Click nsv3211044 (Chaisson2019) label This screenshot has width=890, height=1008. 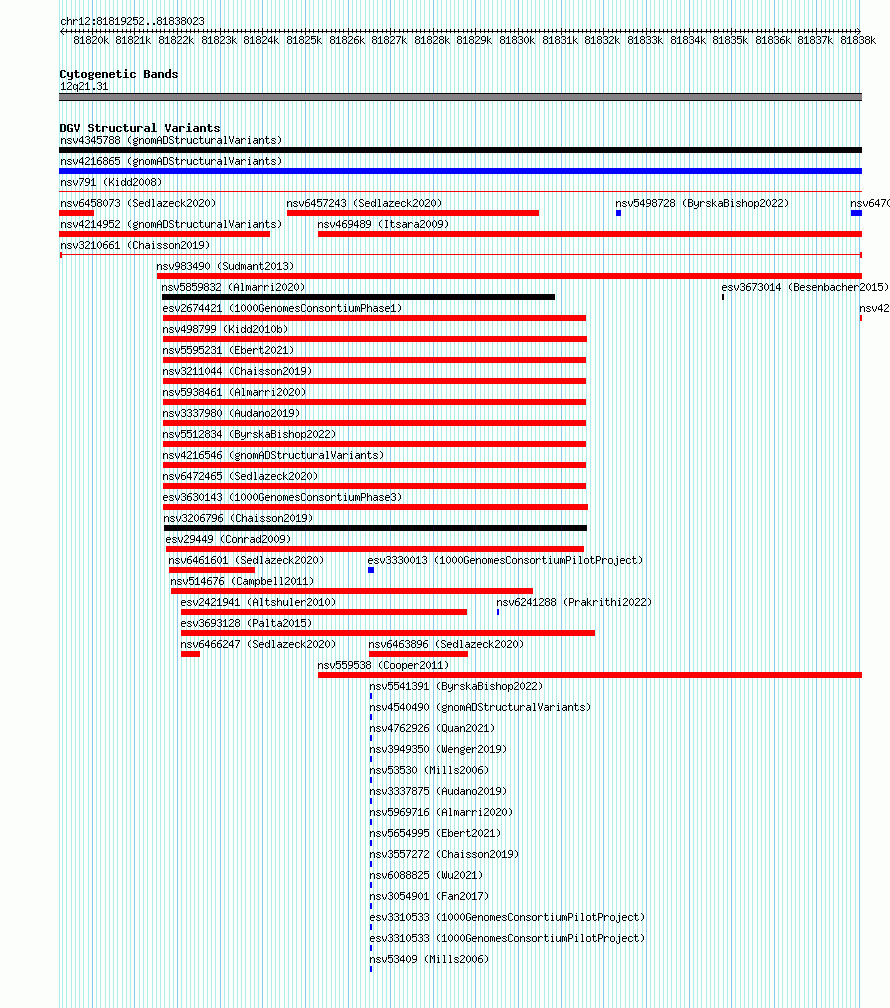pyautogui.click(x=237, y=372)
